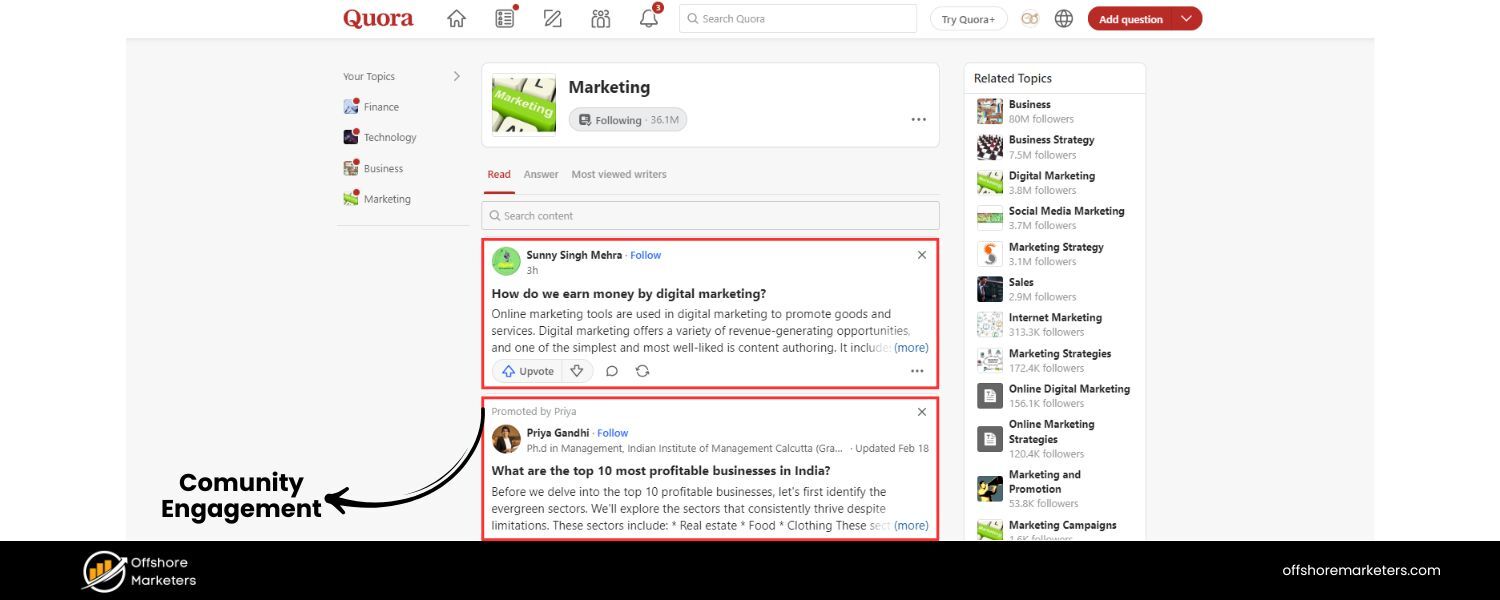The height and width of the screenshot is (600, 1500).
Task: Click the Try Quora+ button
Action: coord(968,19)
